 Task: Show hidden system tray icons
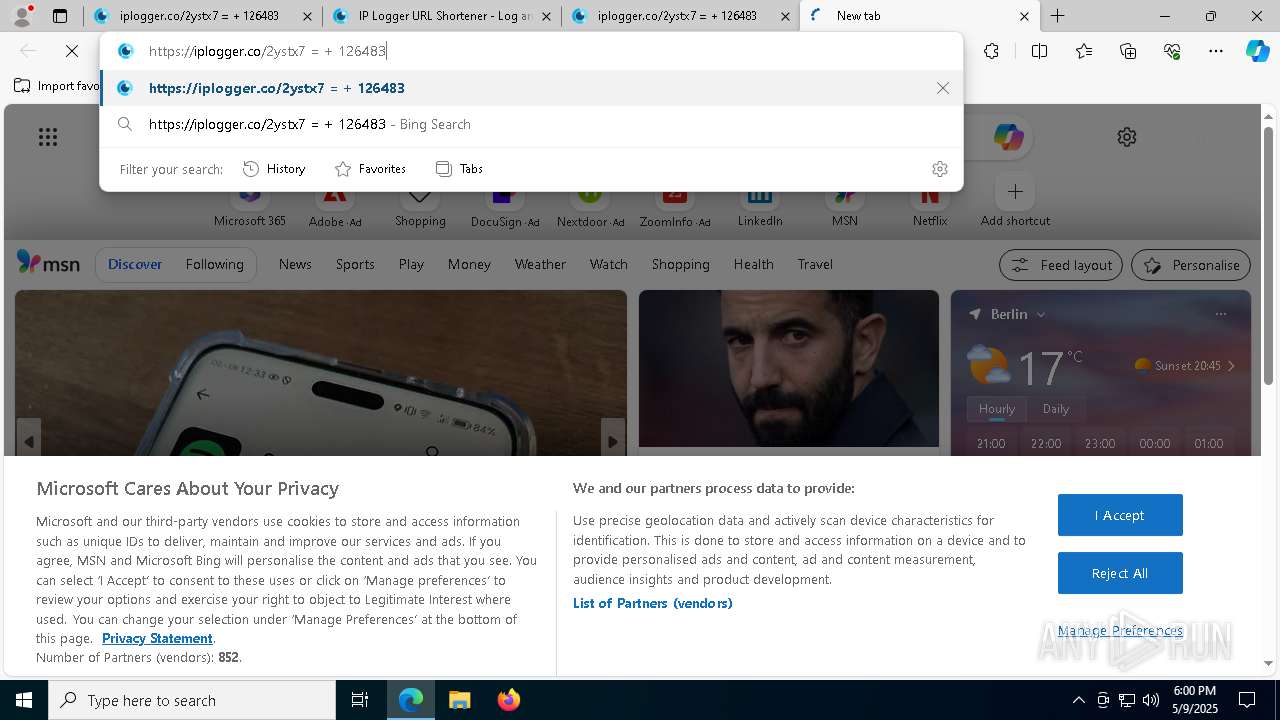coord(1078,700)
